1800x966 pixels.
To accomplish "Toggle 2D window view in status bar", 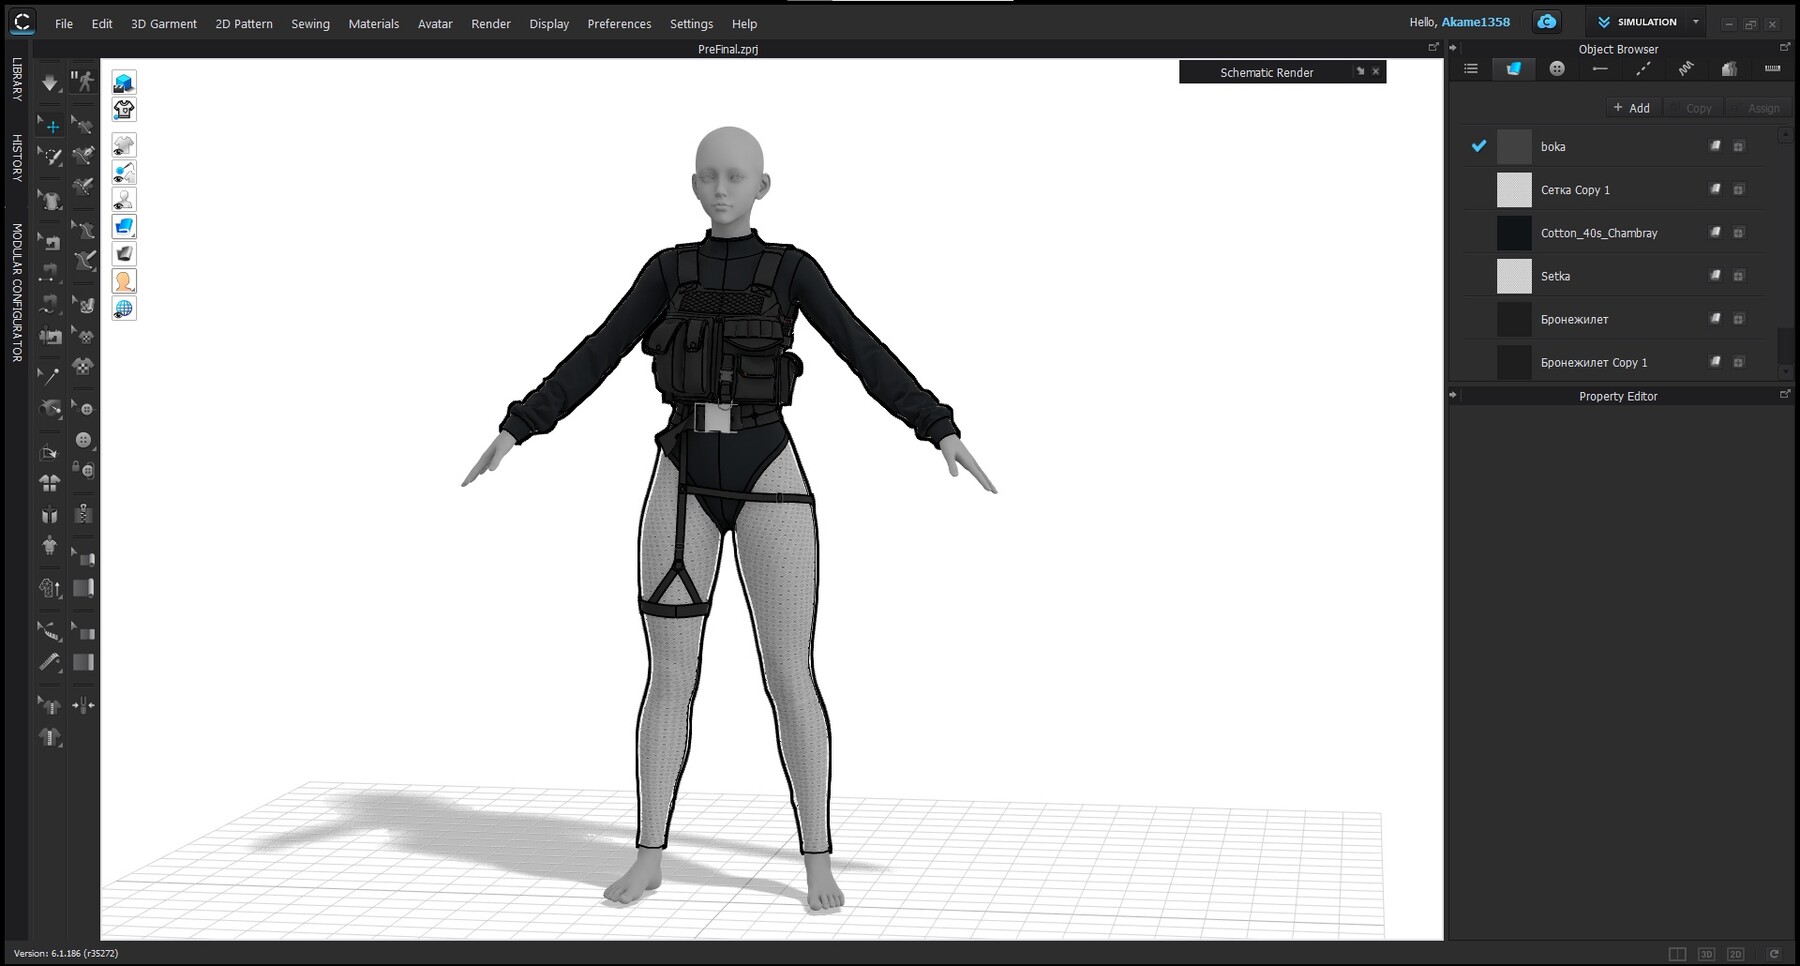I will (1735, 954).
